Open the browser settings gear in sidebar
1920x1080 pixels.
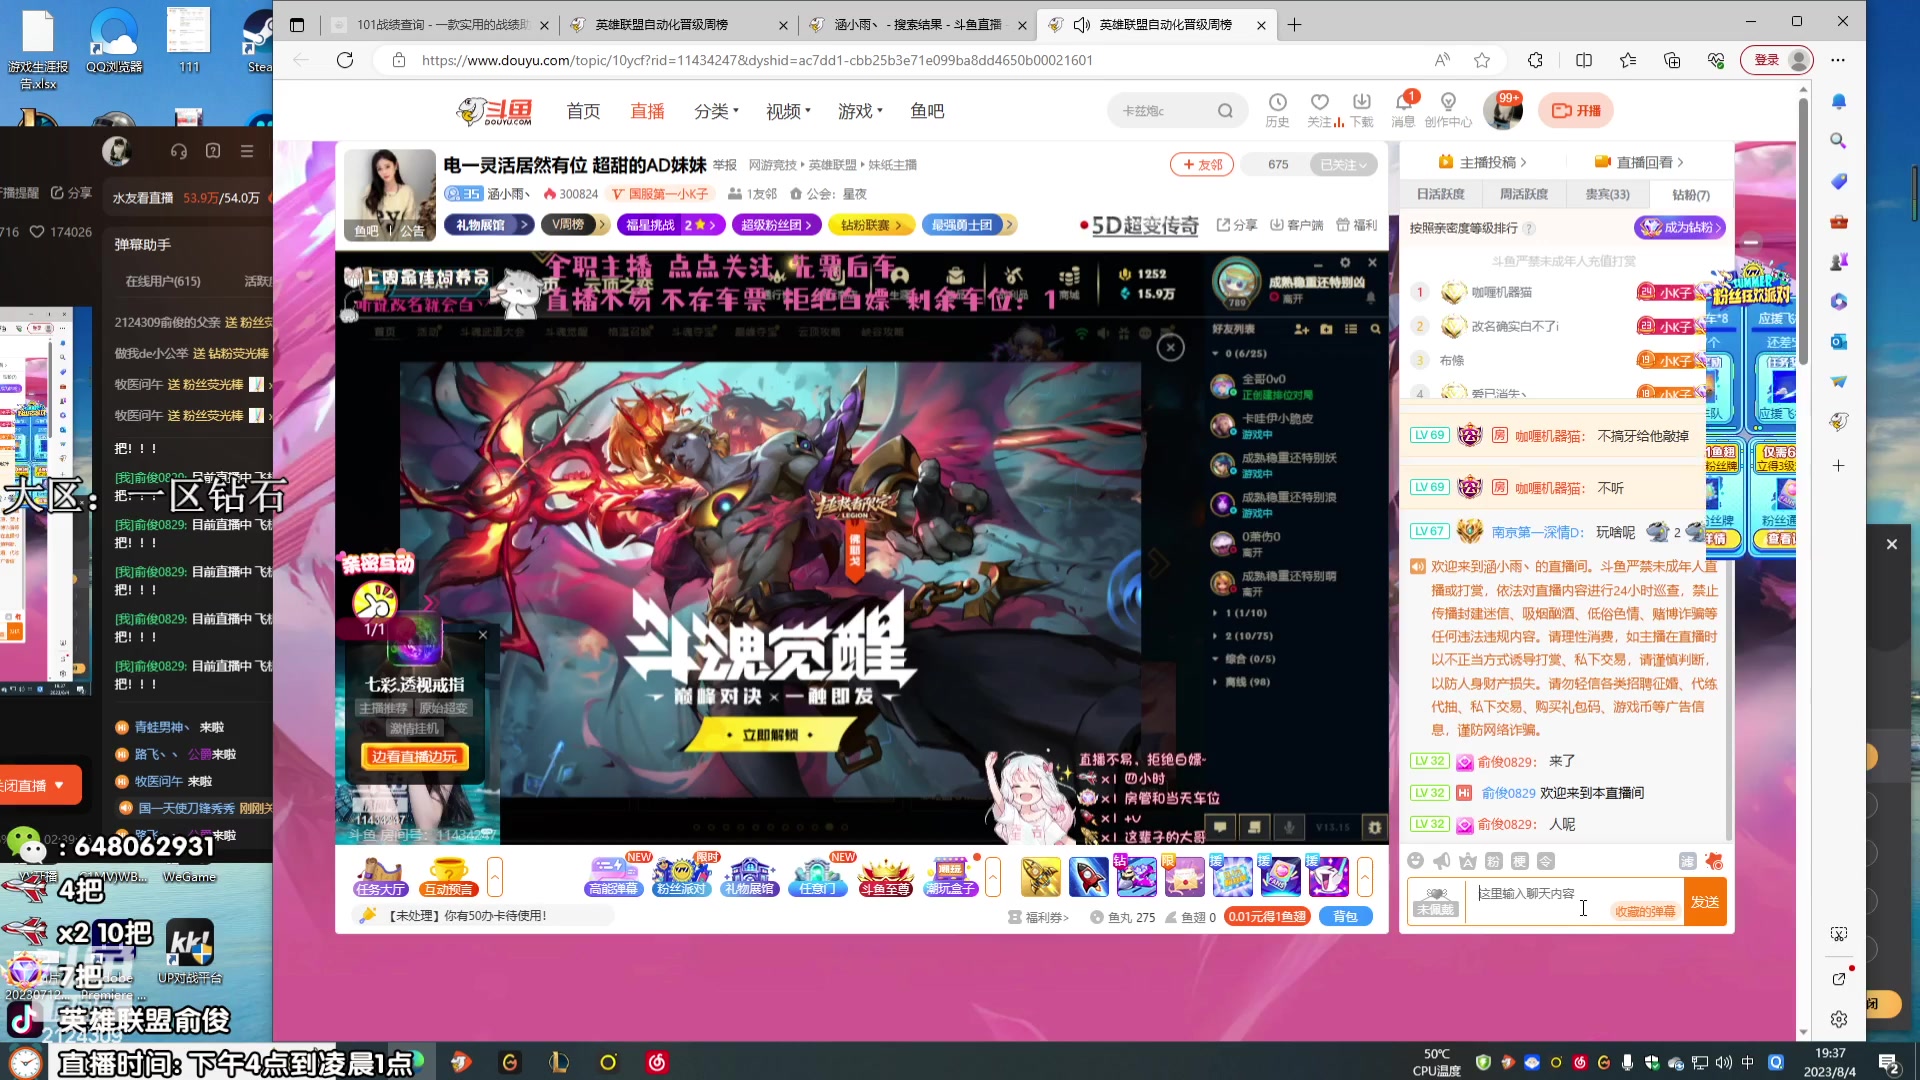tap(1839, 1019)
